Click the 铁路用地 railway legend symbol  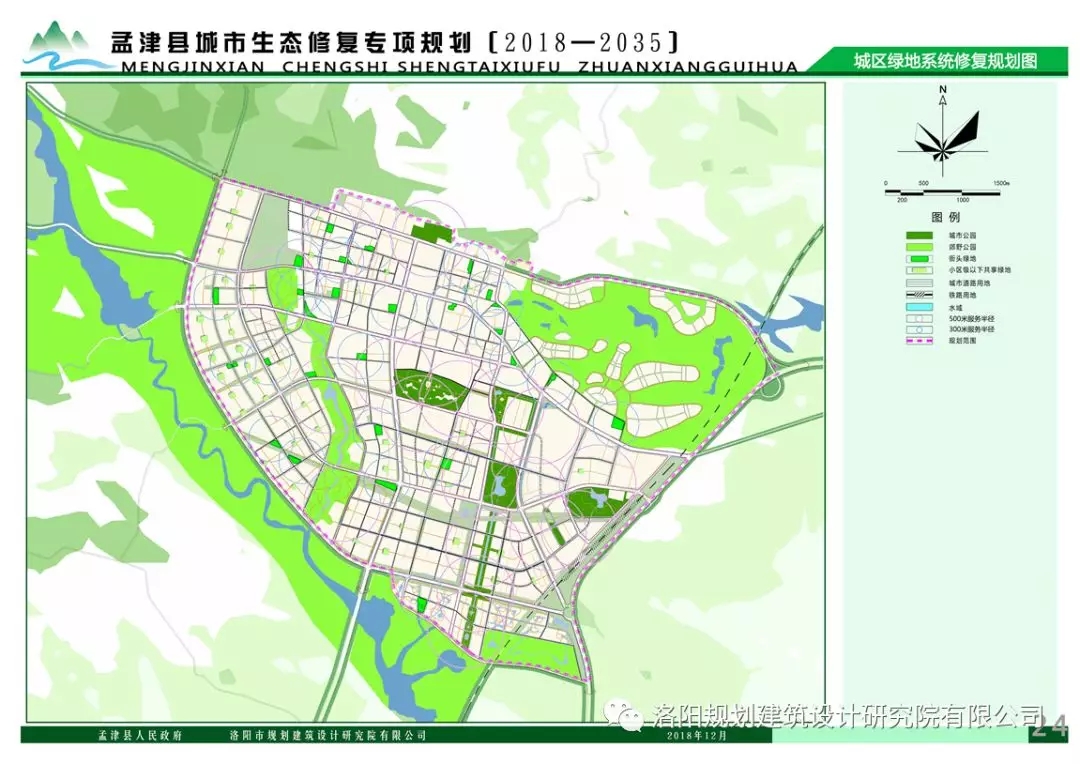point(918,297)
